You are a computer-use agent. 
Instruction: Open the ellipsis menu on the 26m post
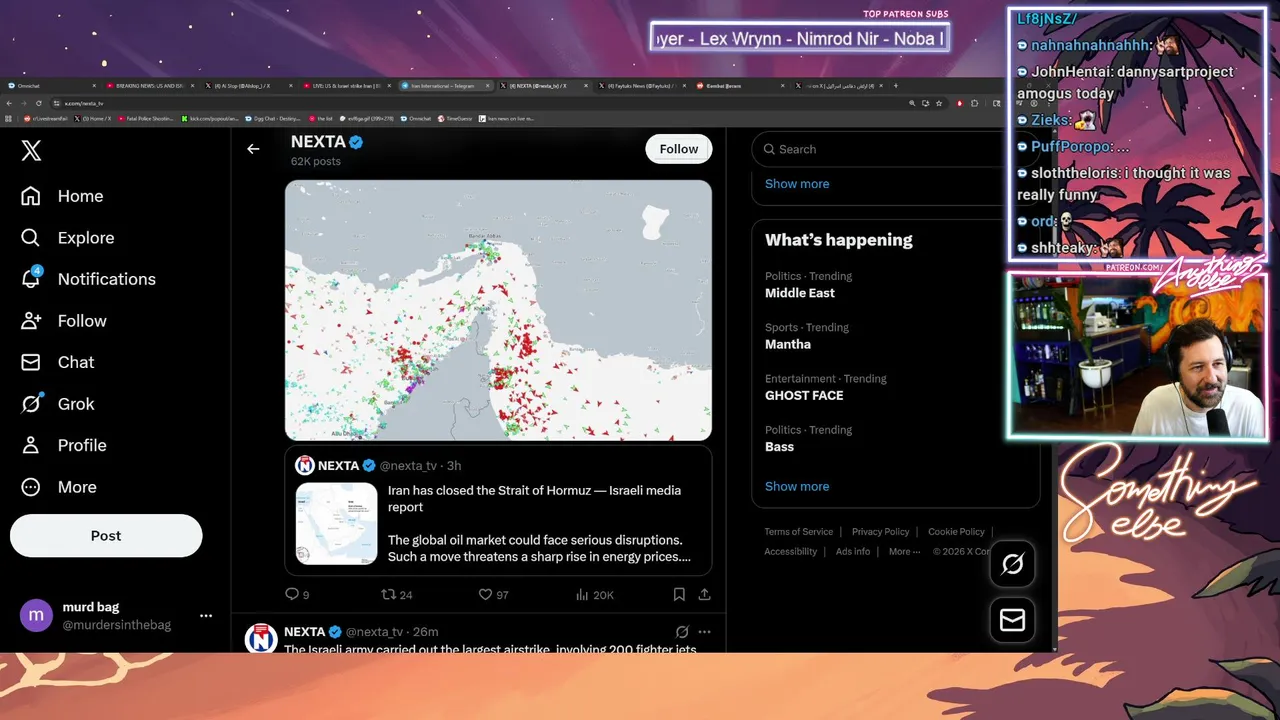point(704,632)
